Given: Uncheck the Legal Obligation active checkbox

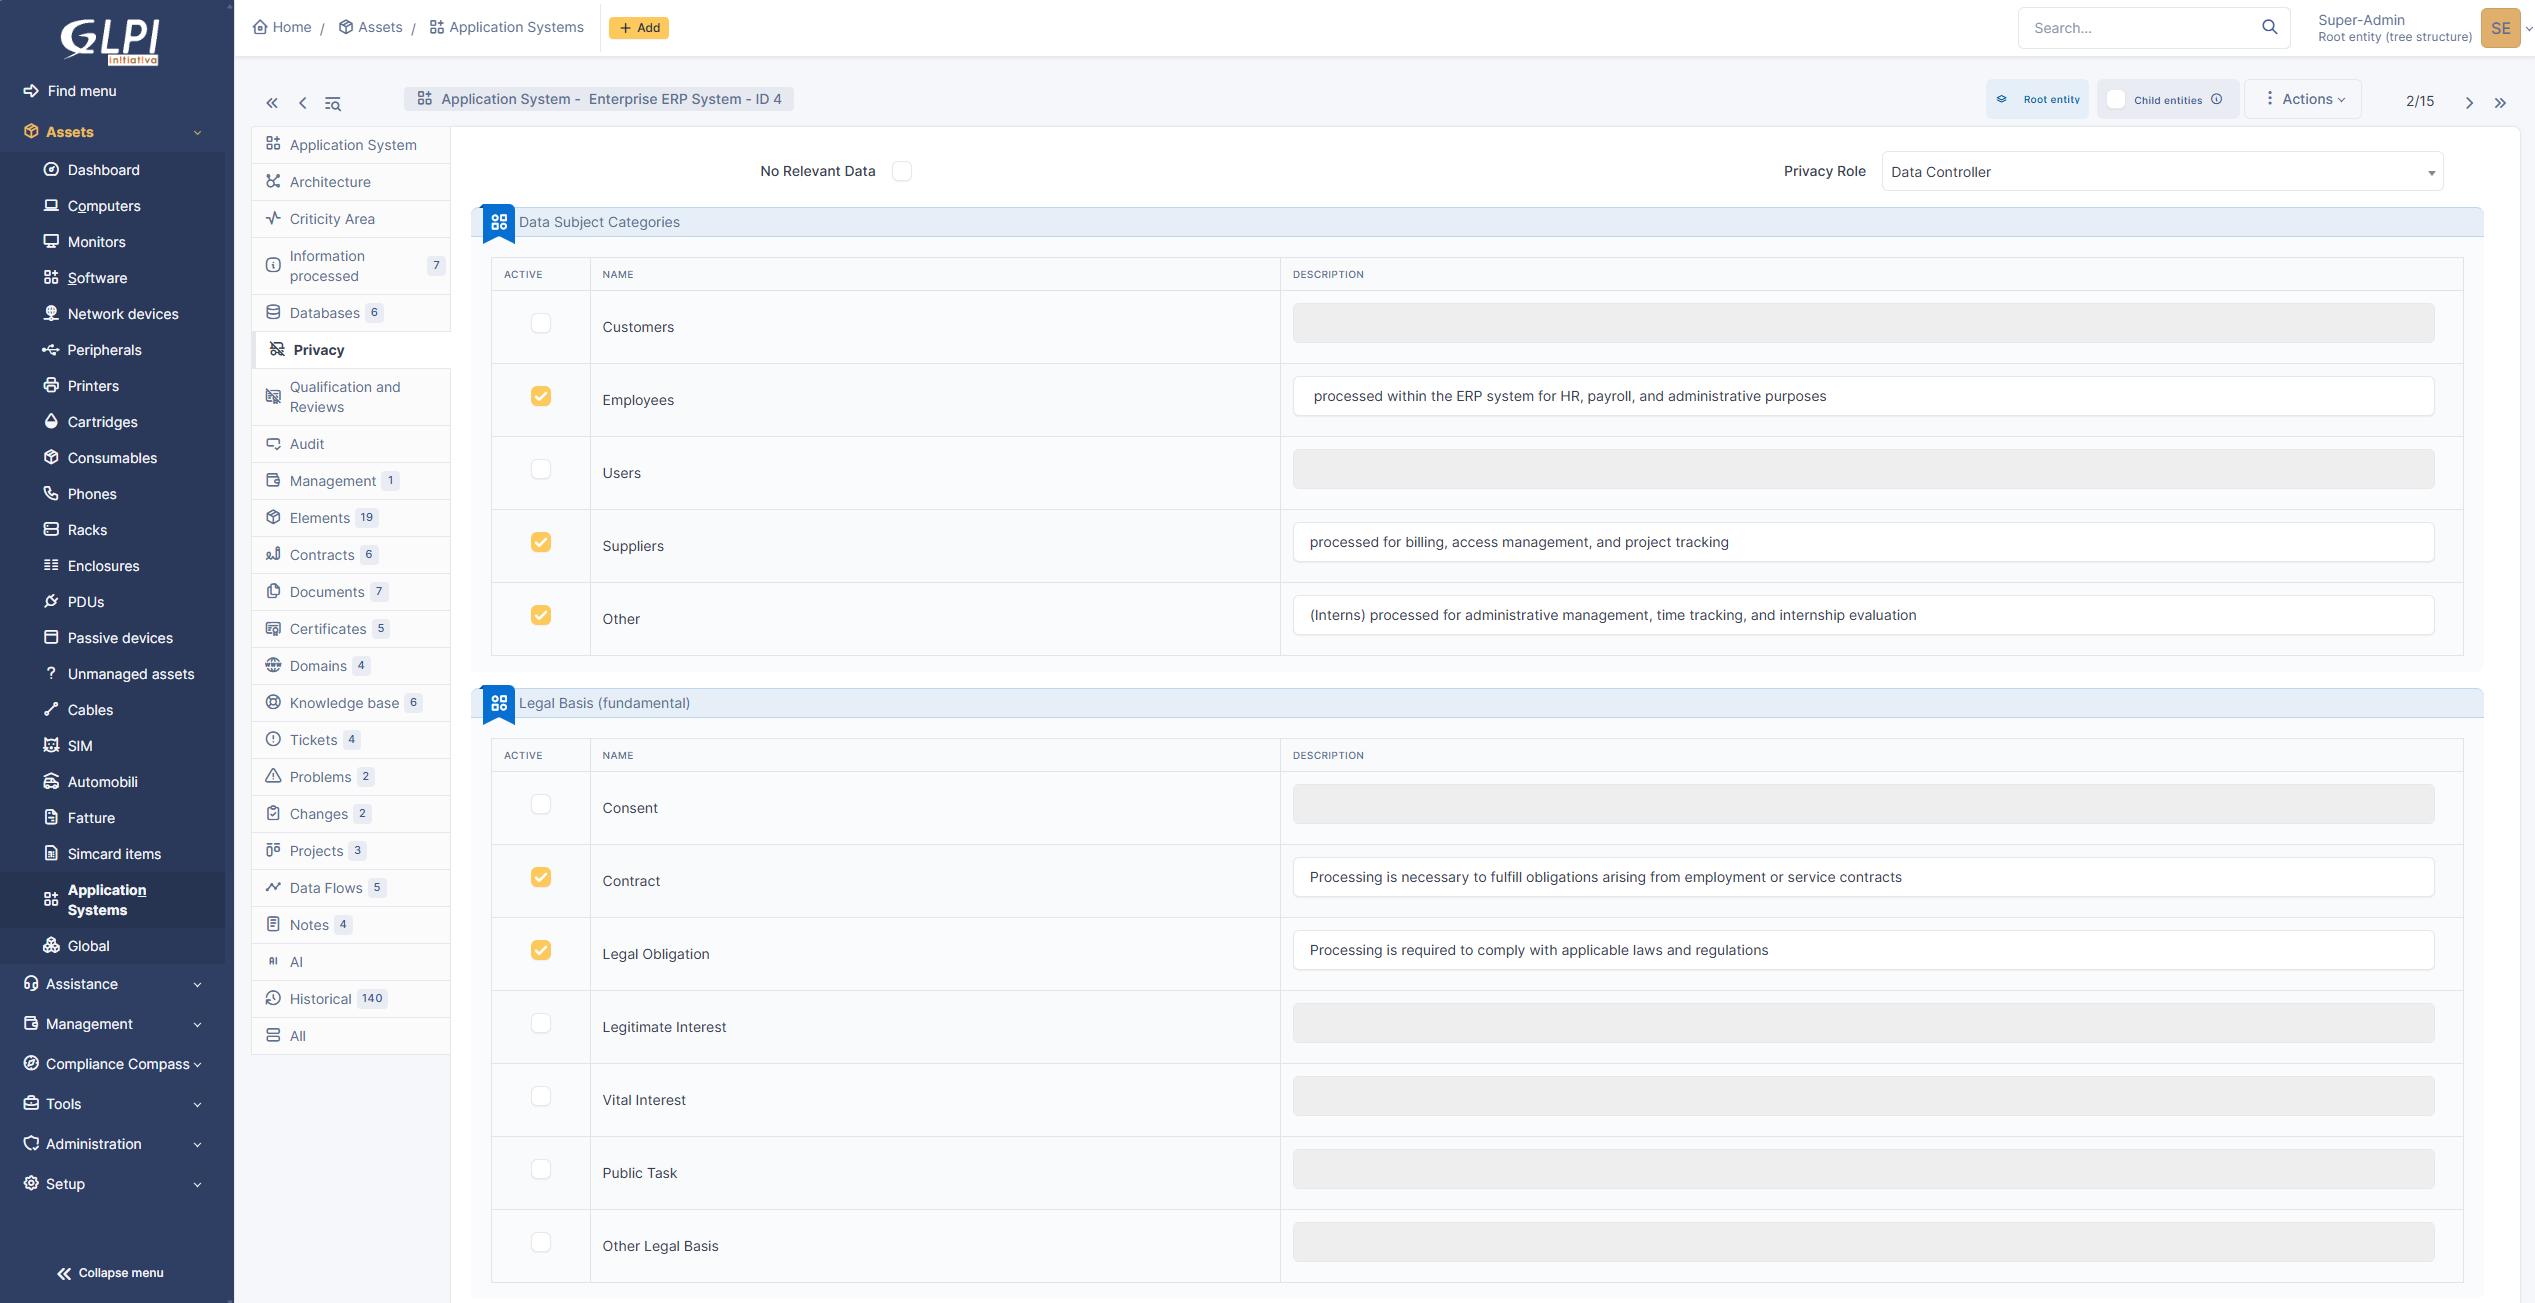Looking at the screenshot, I should point(541,950).
